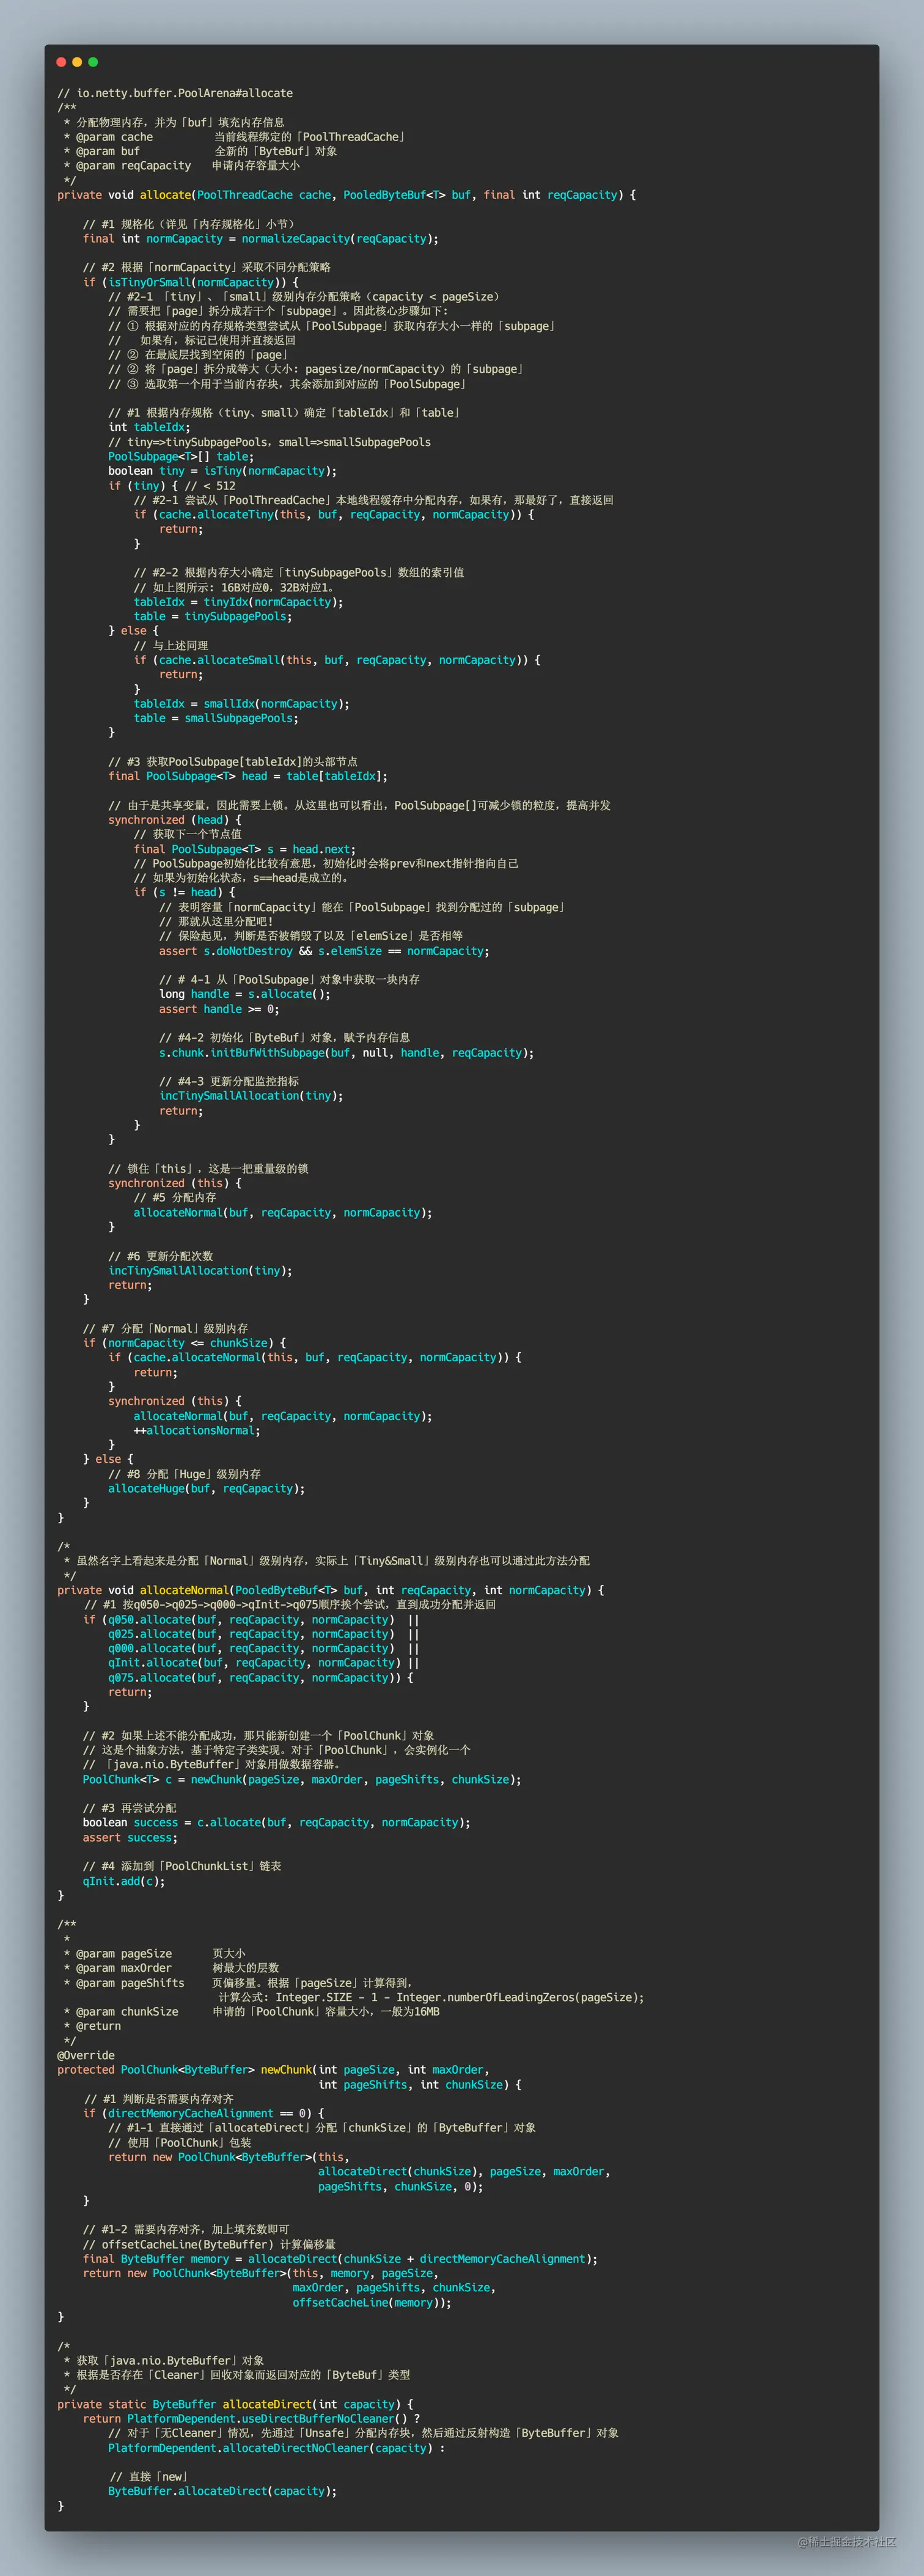Click 'ByteBuffer.allocateDirect(capacity);'
The height and width of the screenshot is (2576, 924).
(x=222, y=2491)
